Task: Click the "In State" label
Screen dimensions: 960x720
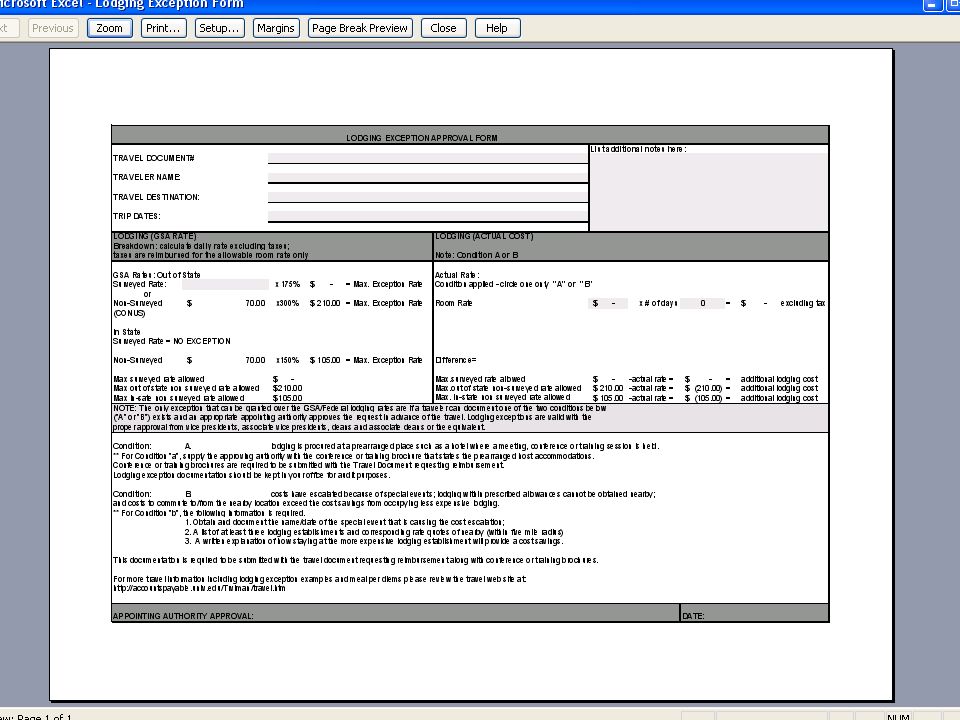Action: point(127,332)
